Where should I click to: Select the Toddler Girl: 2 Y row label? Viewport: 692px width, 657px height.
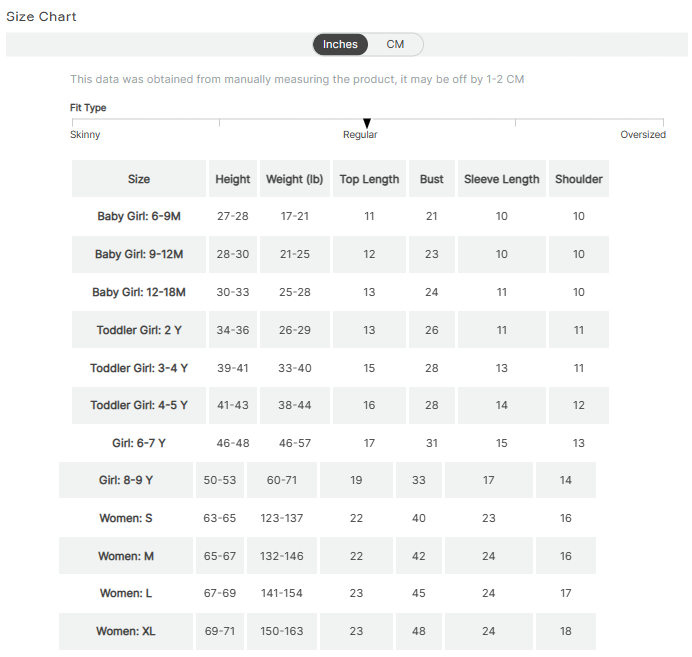139,330
